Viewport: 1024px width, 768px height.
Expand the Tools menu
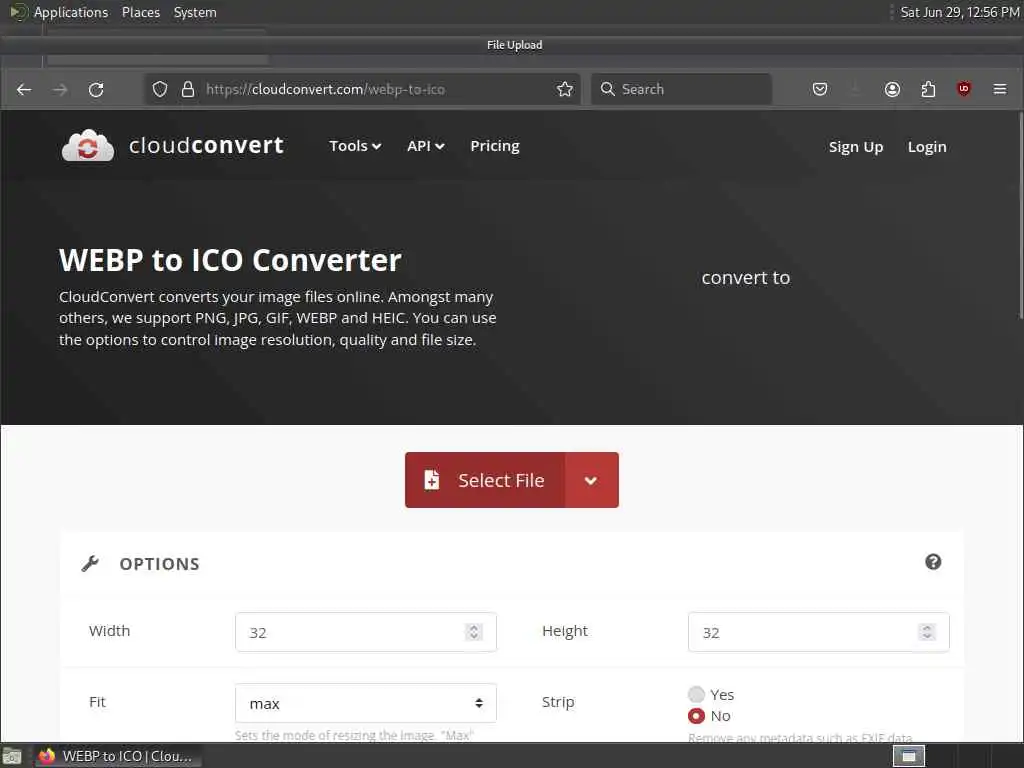coord(355,146)
